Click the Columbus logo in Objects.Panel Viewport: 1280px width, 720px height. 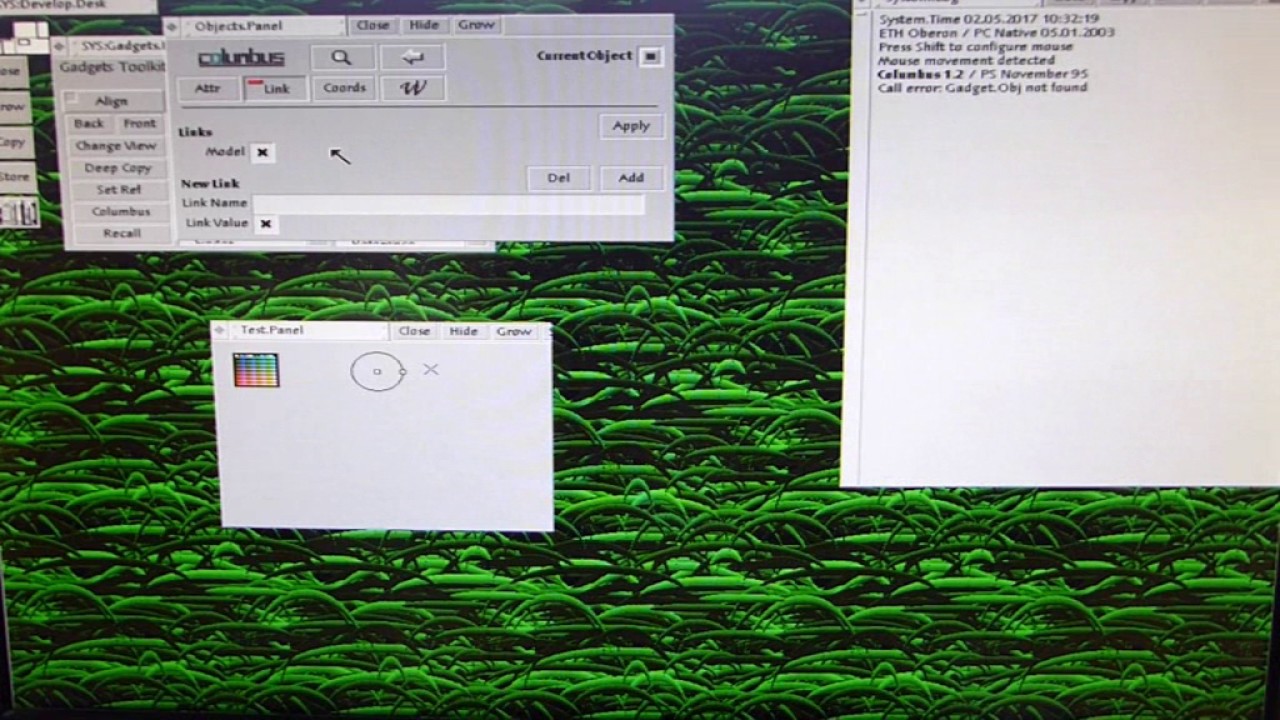coord(241,58)
